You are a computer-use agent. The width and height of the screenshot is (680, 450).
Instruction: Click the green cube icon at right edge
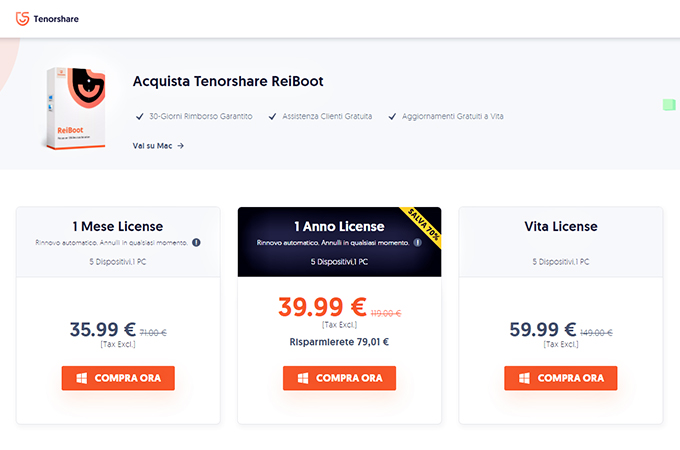point(669,104)
